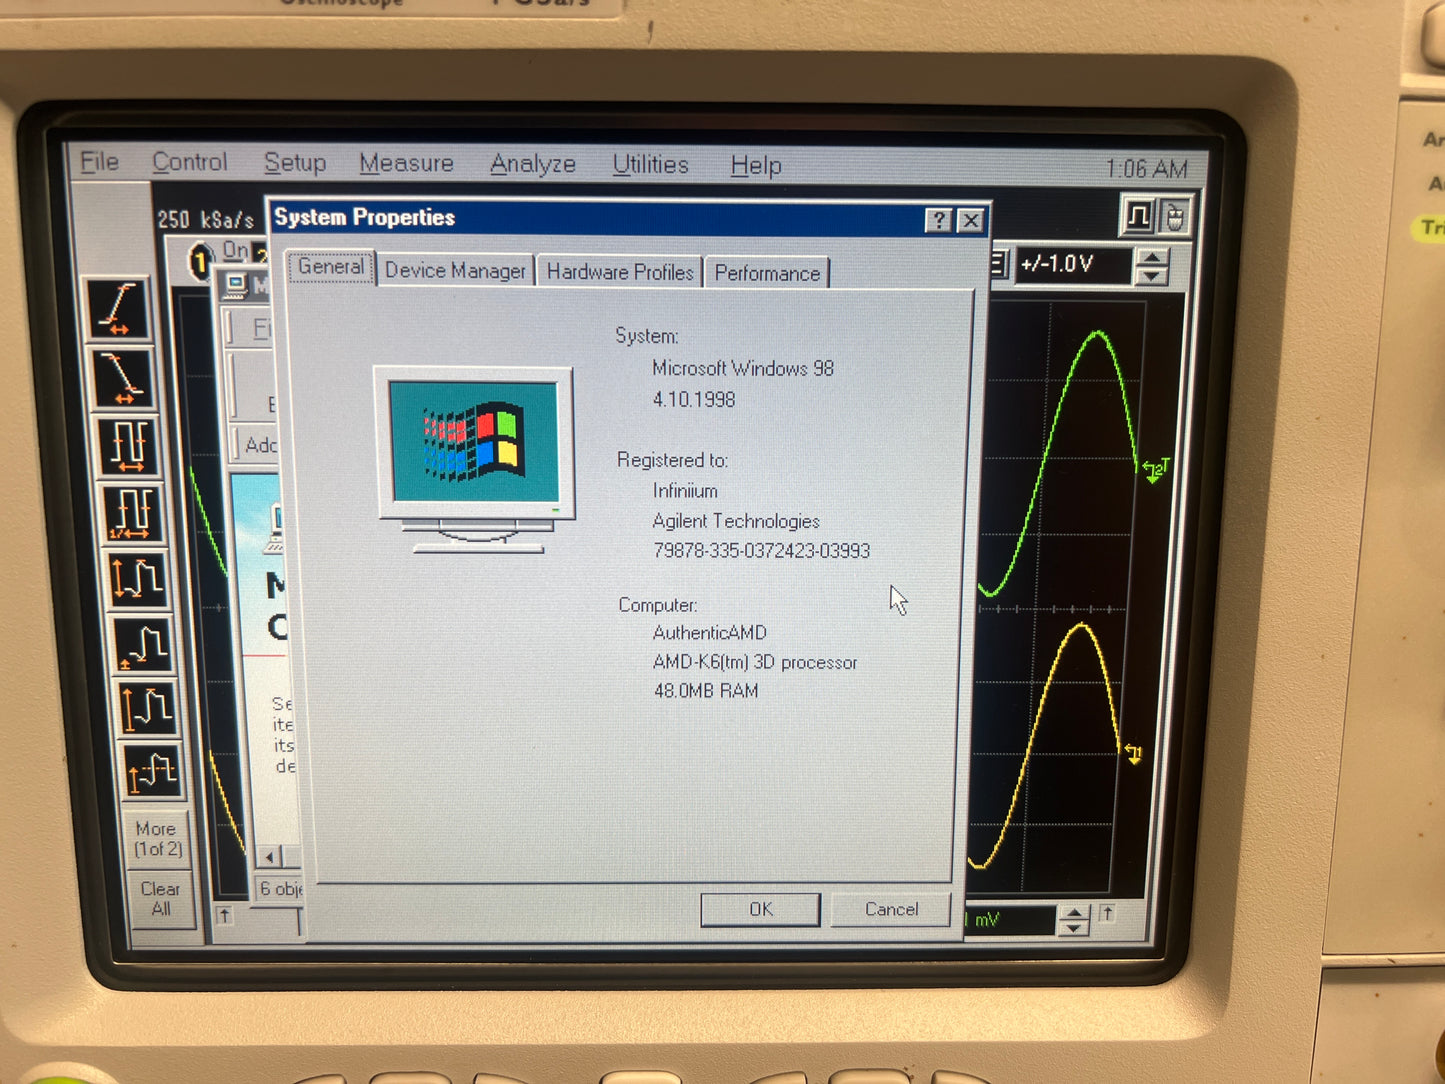Click the +/-1.0V input field
Screen dimensions: 1445x1084
[x=1073, y=265]
